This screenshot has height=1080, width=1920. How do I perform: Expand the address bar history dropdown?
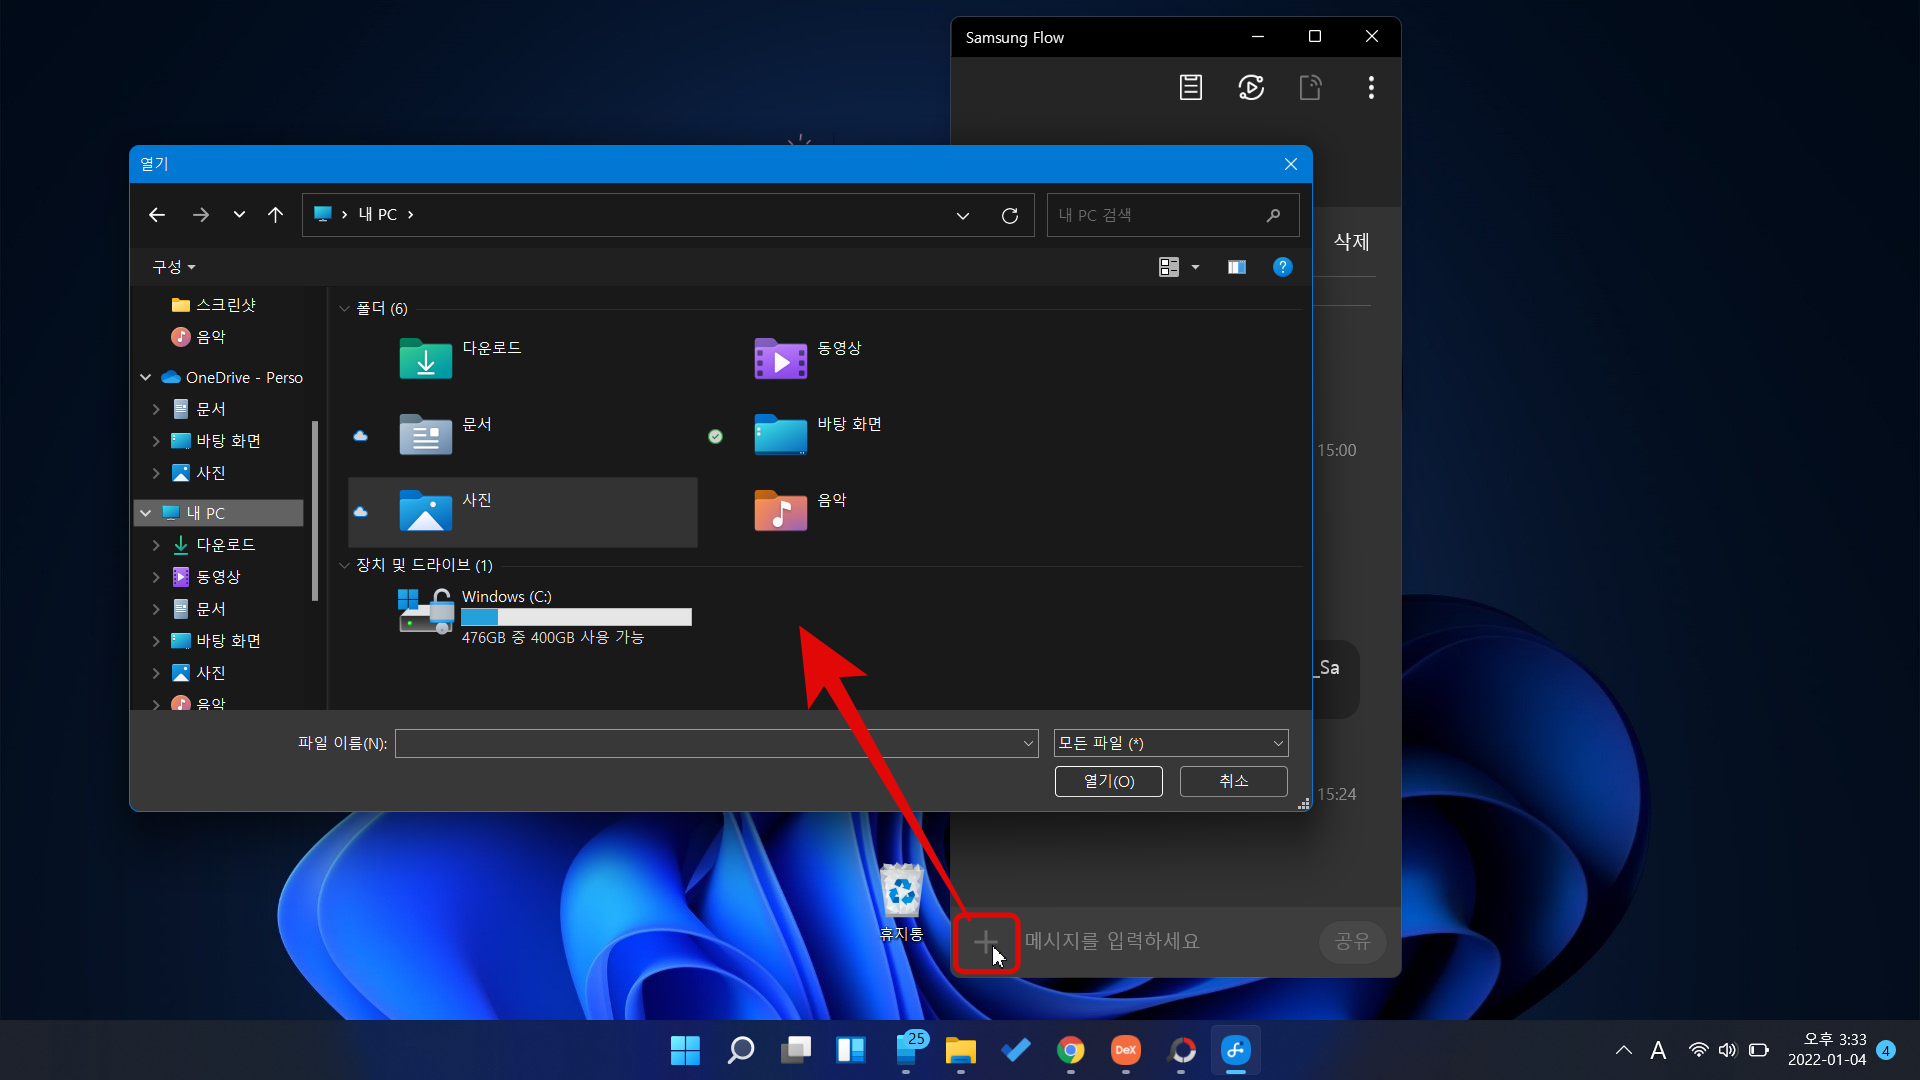coord(962,215)
